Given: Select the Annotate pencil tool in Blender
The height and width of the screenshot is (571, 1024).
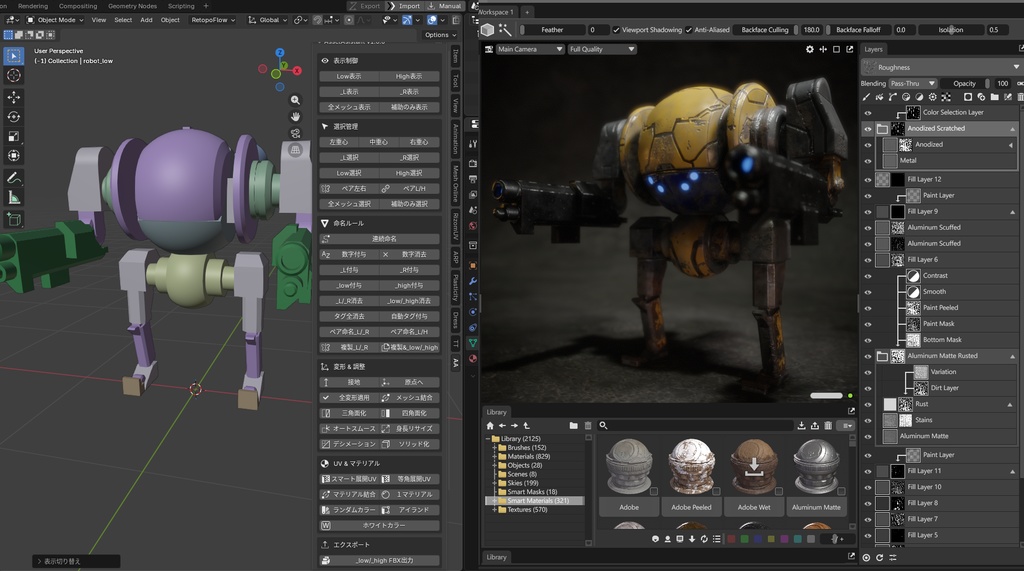Looking at the screenshot, I should coord(13,178).
